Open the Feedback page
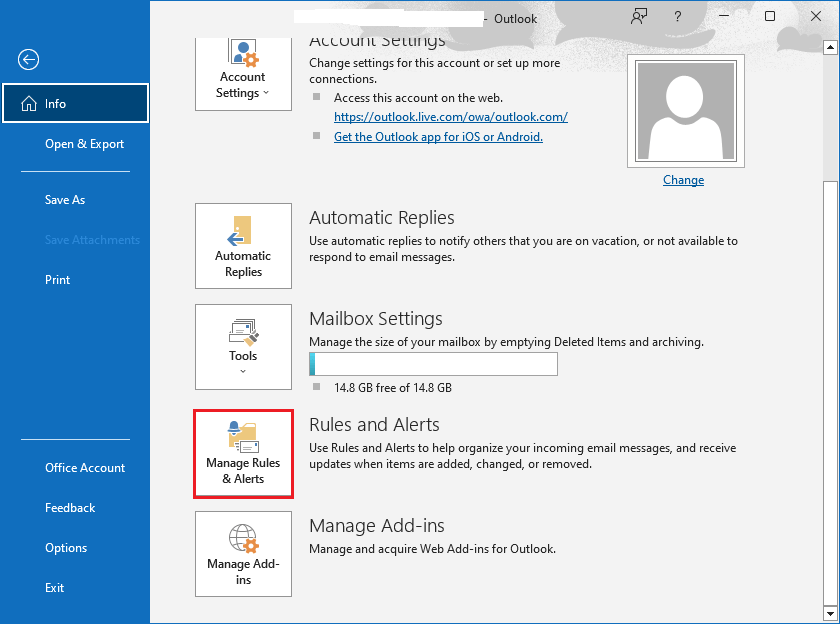This screenshot has width=840, height=624. (x=70, y=508)
